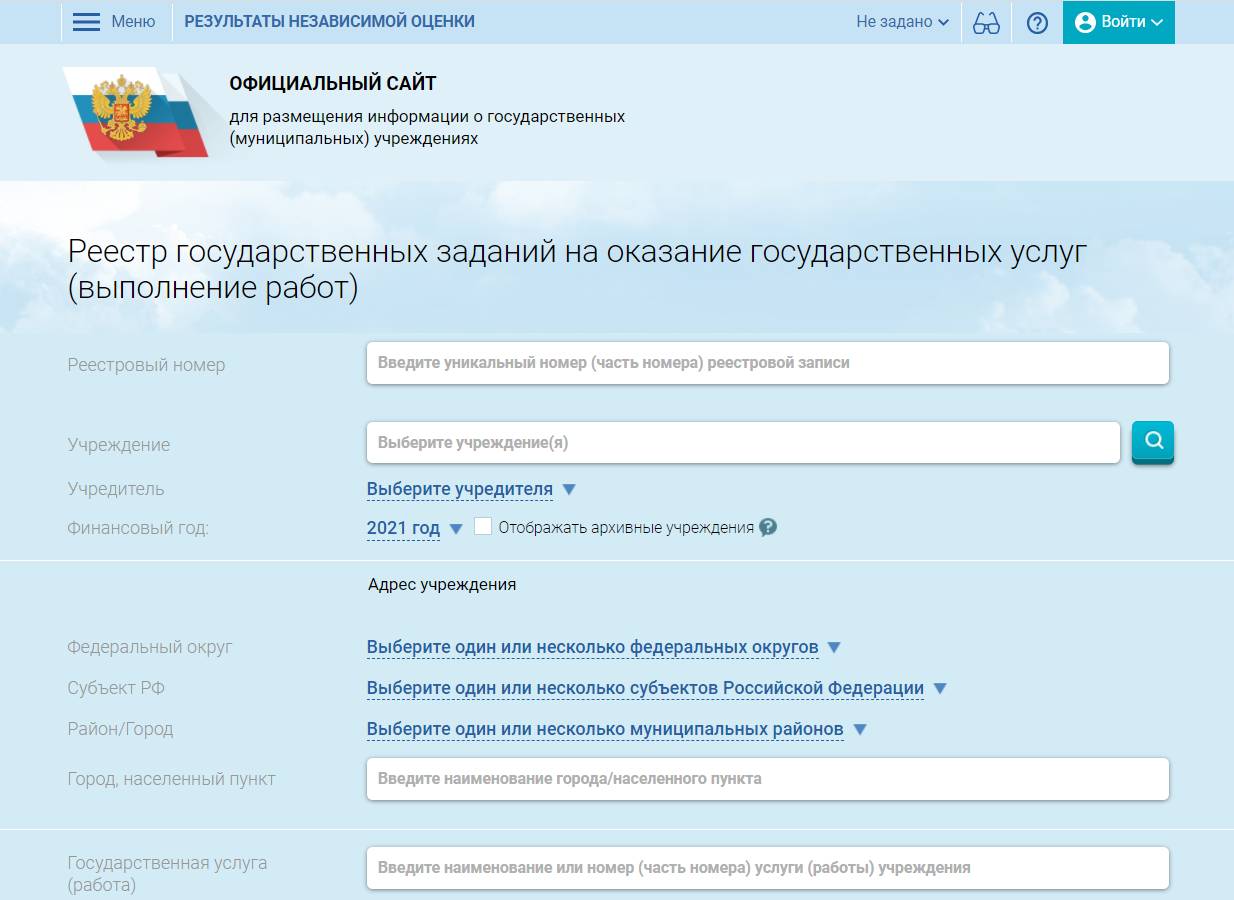Open the help question mark icon

click(1037, 22)
